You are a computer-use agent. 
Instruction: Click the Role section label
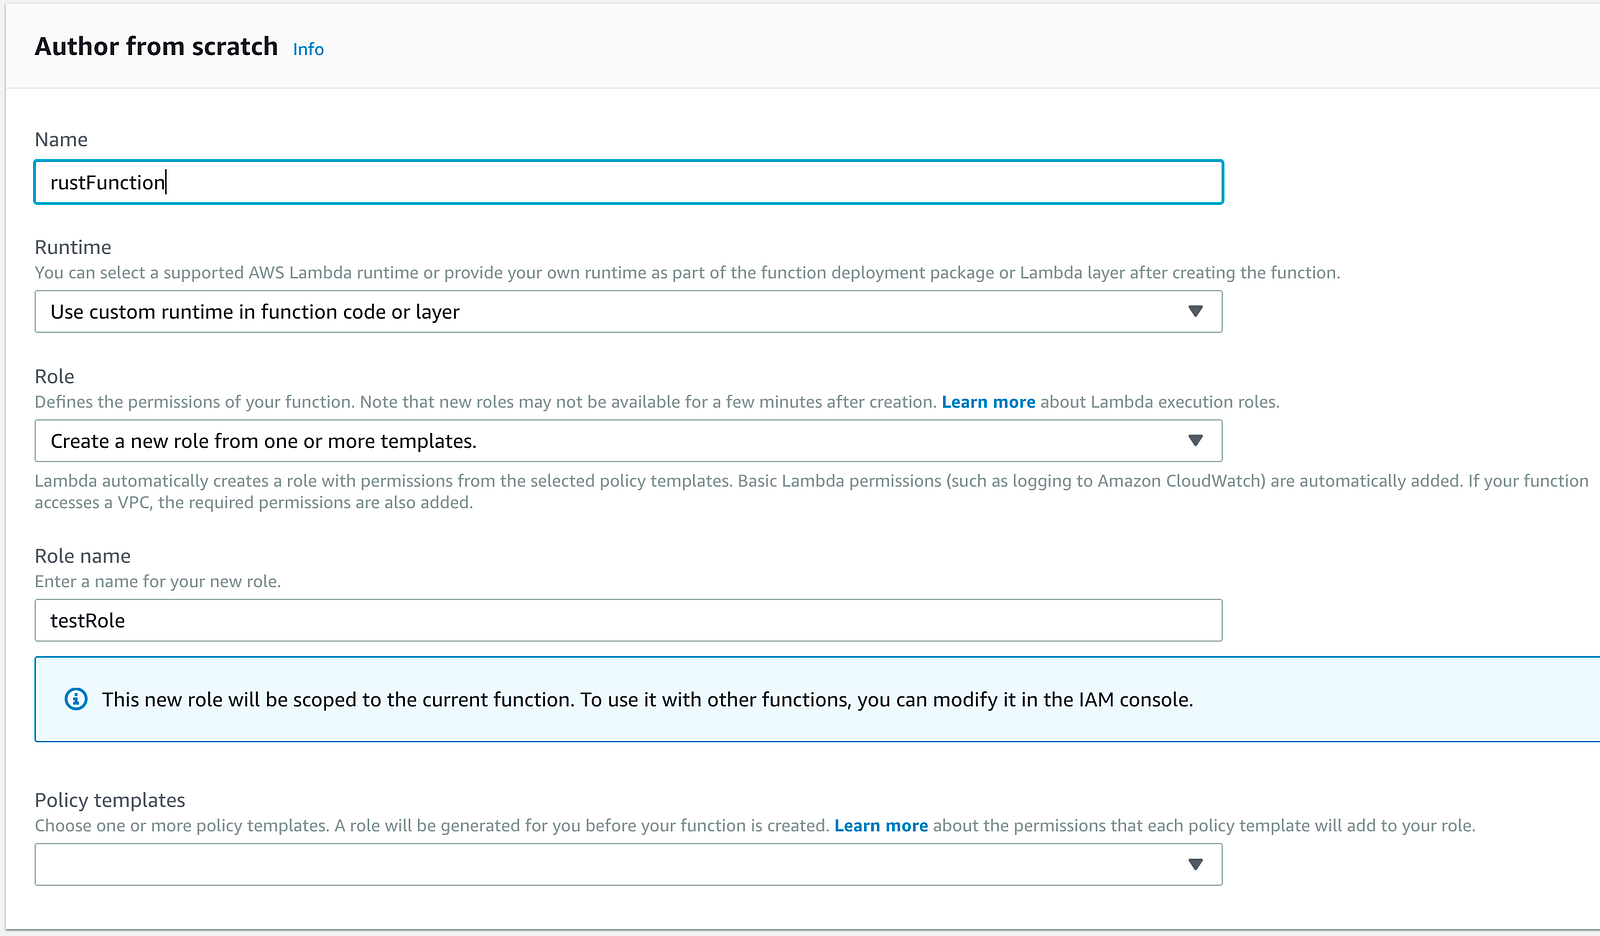tap(55, 376)
